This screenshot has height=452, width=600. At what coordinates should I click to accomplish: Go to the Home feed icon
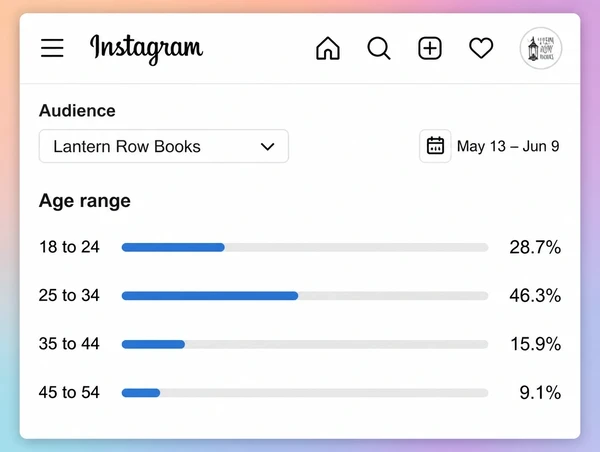click(x=328, y=48)
